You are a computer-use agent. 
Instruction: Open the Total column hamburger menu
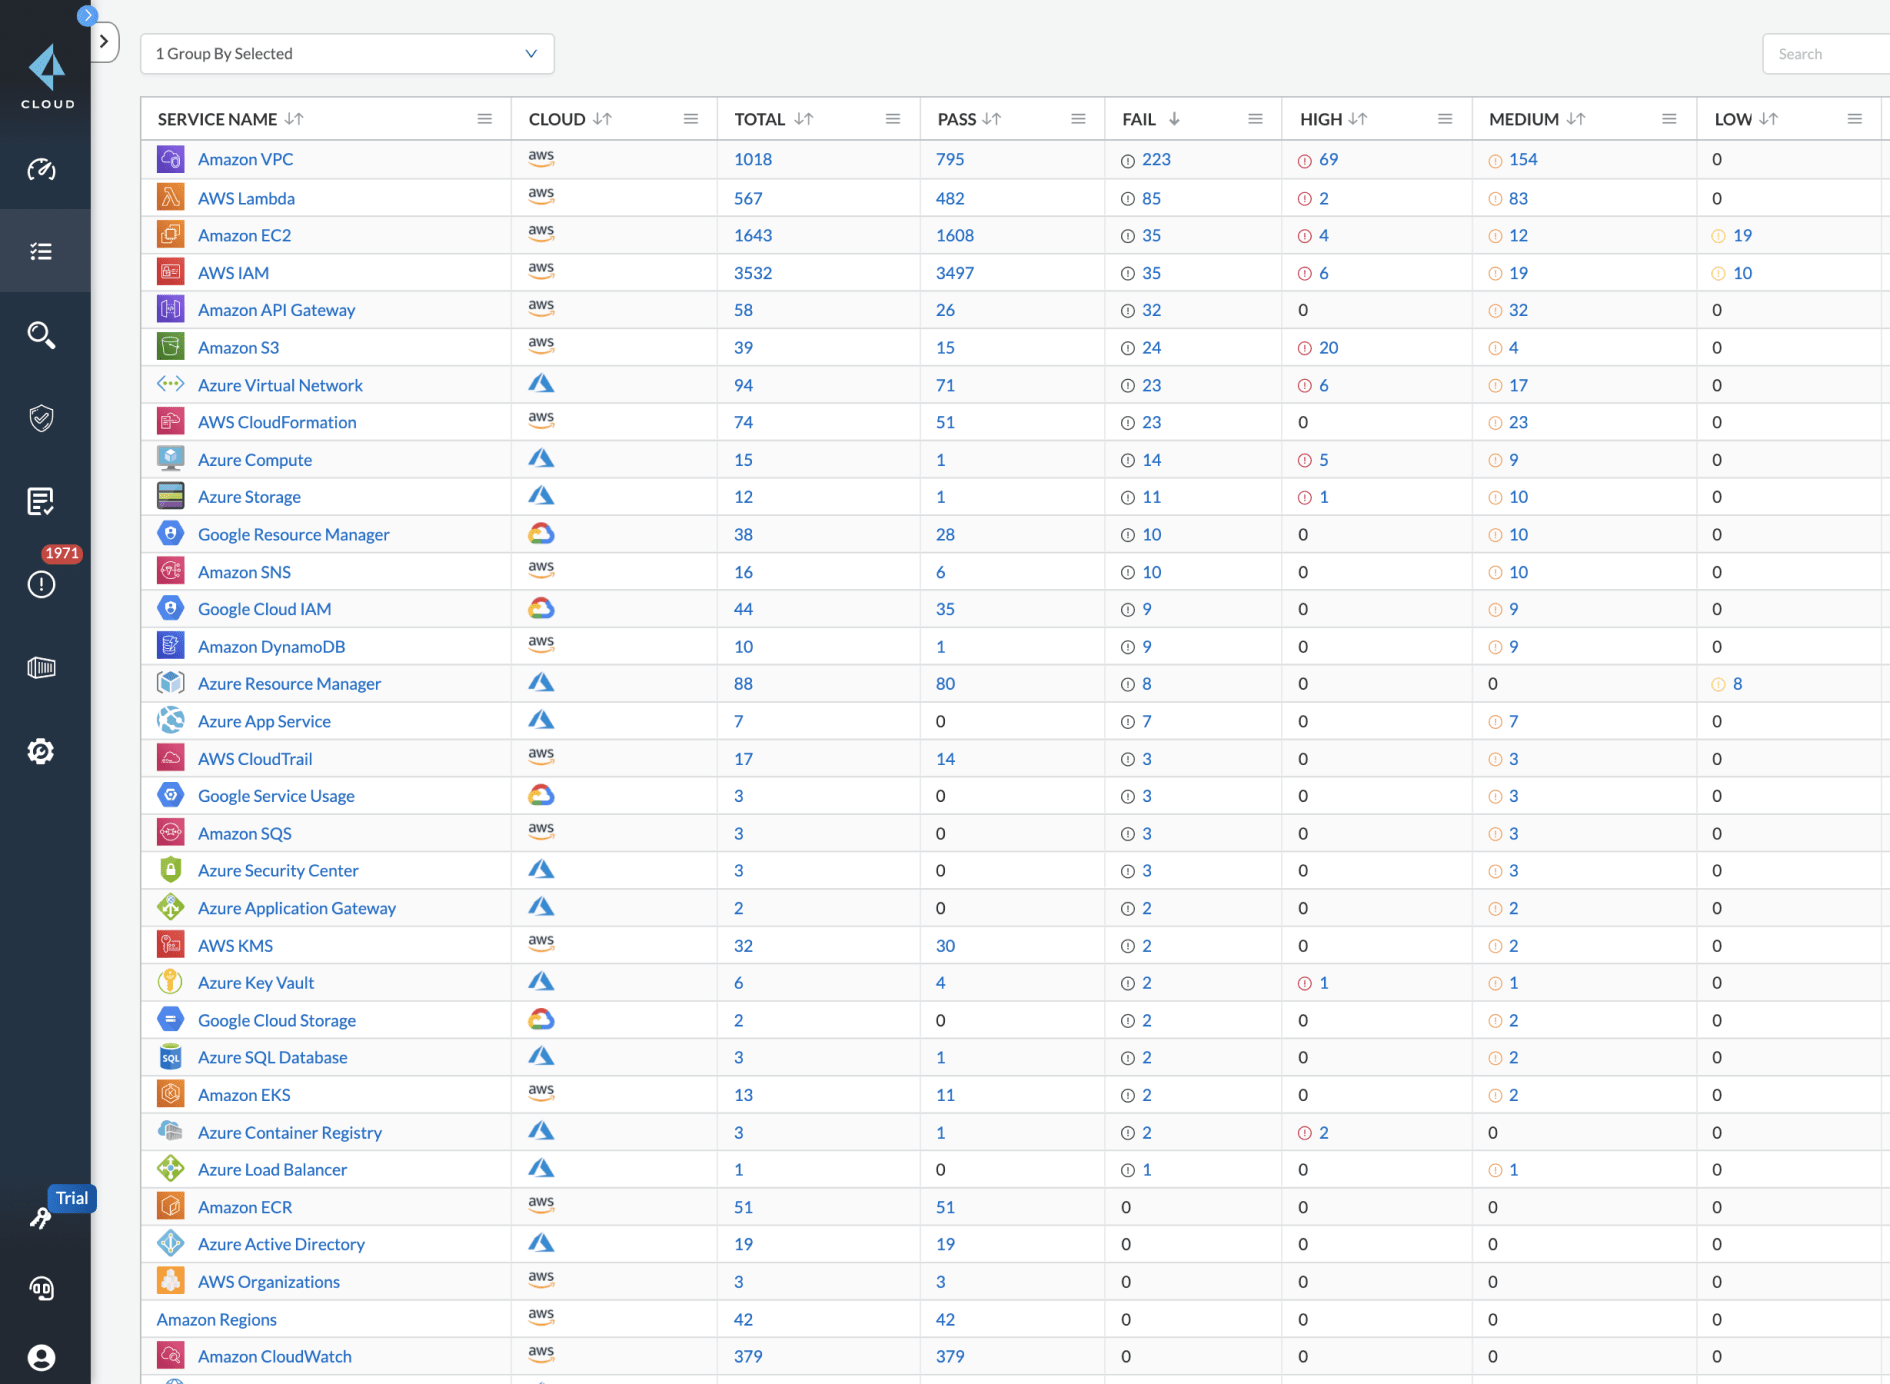[x=892, y=119]
